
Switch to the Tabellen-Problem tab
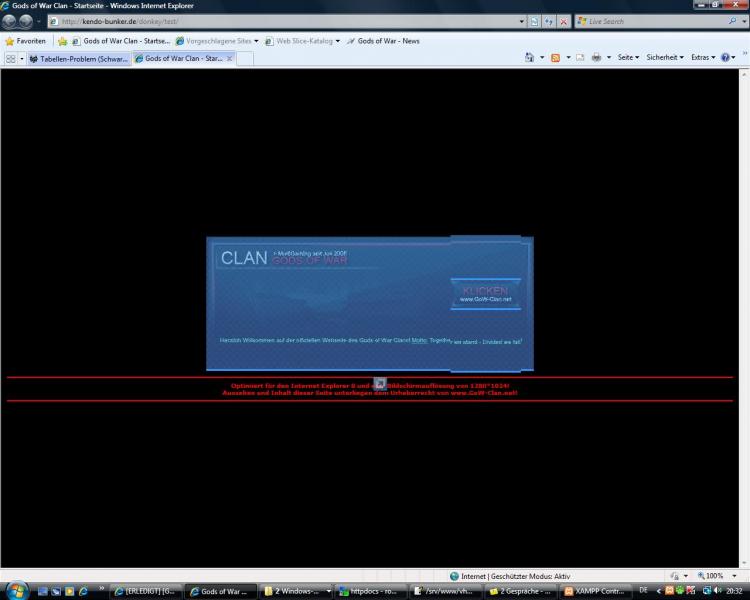tap(78, 59)
